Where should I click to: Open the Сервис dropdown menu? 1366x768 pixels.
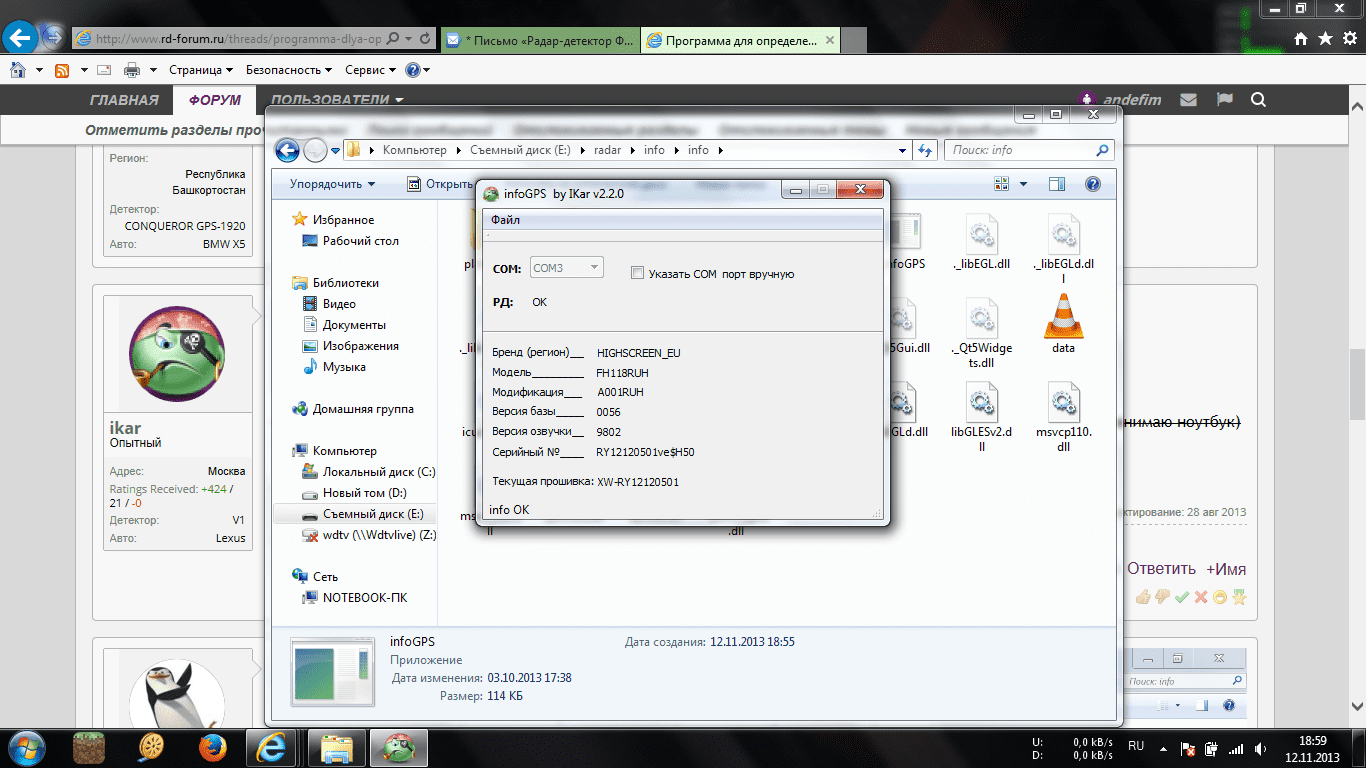(x=370, y=70)
